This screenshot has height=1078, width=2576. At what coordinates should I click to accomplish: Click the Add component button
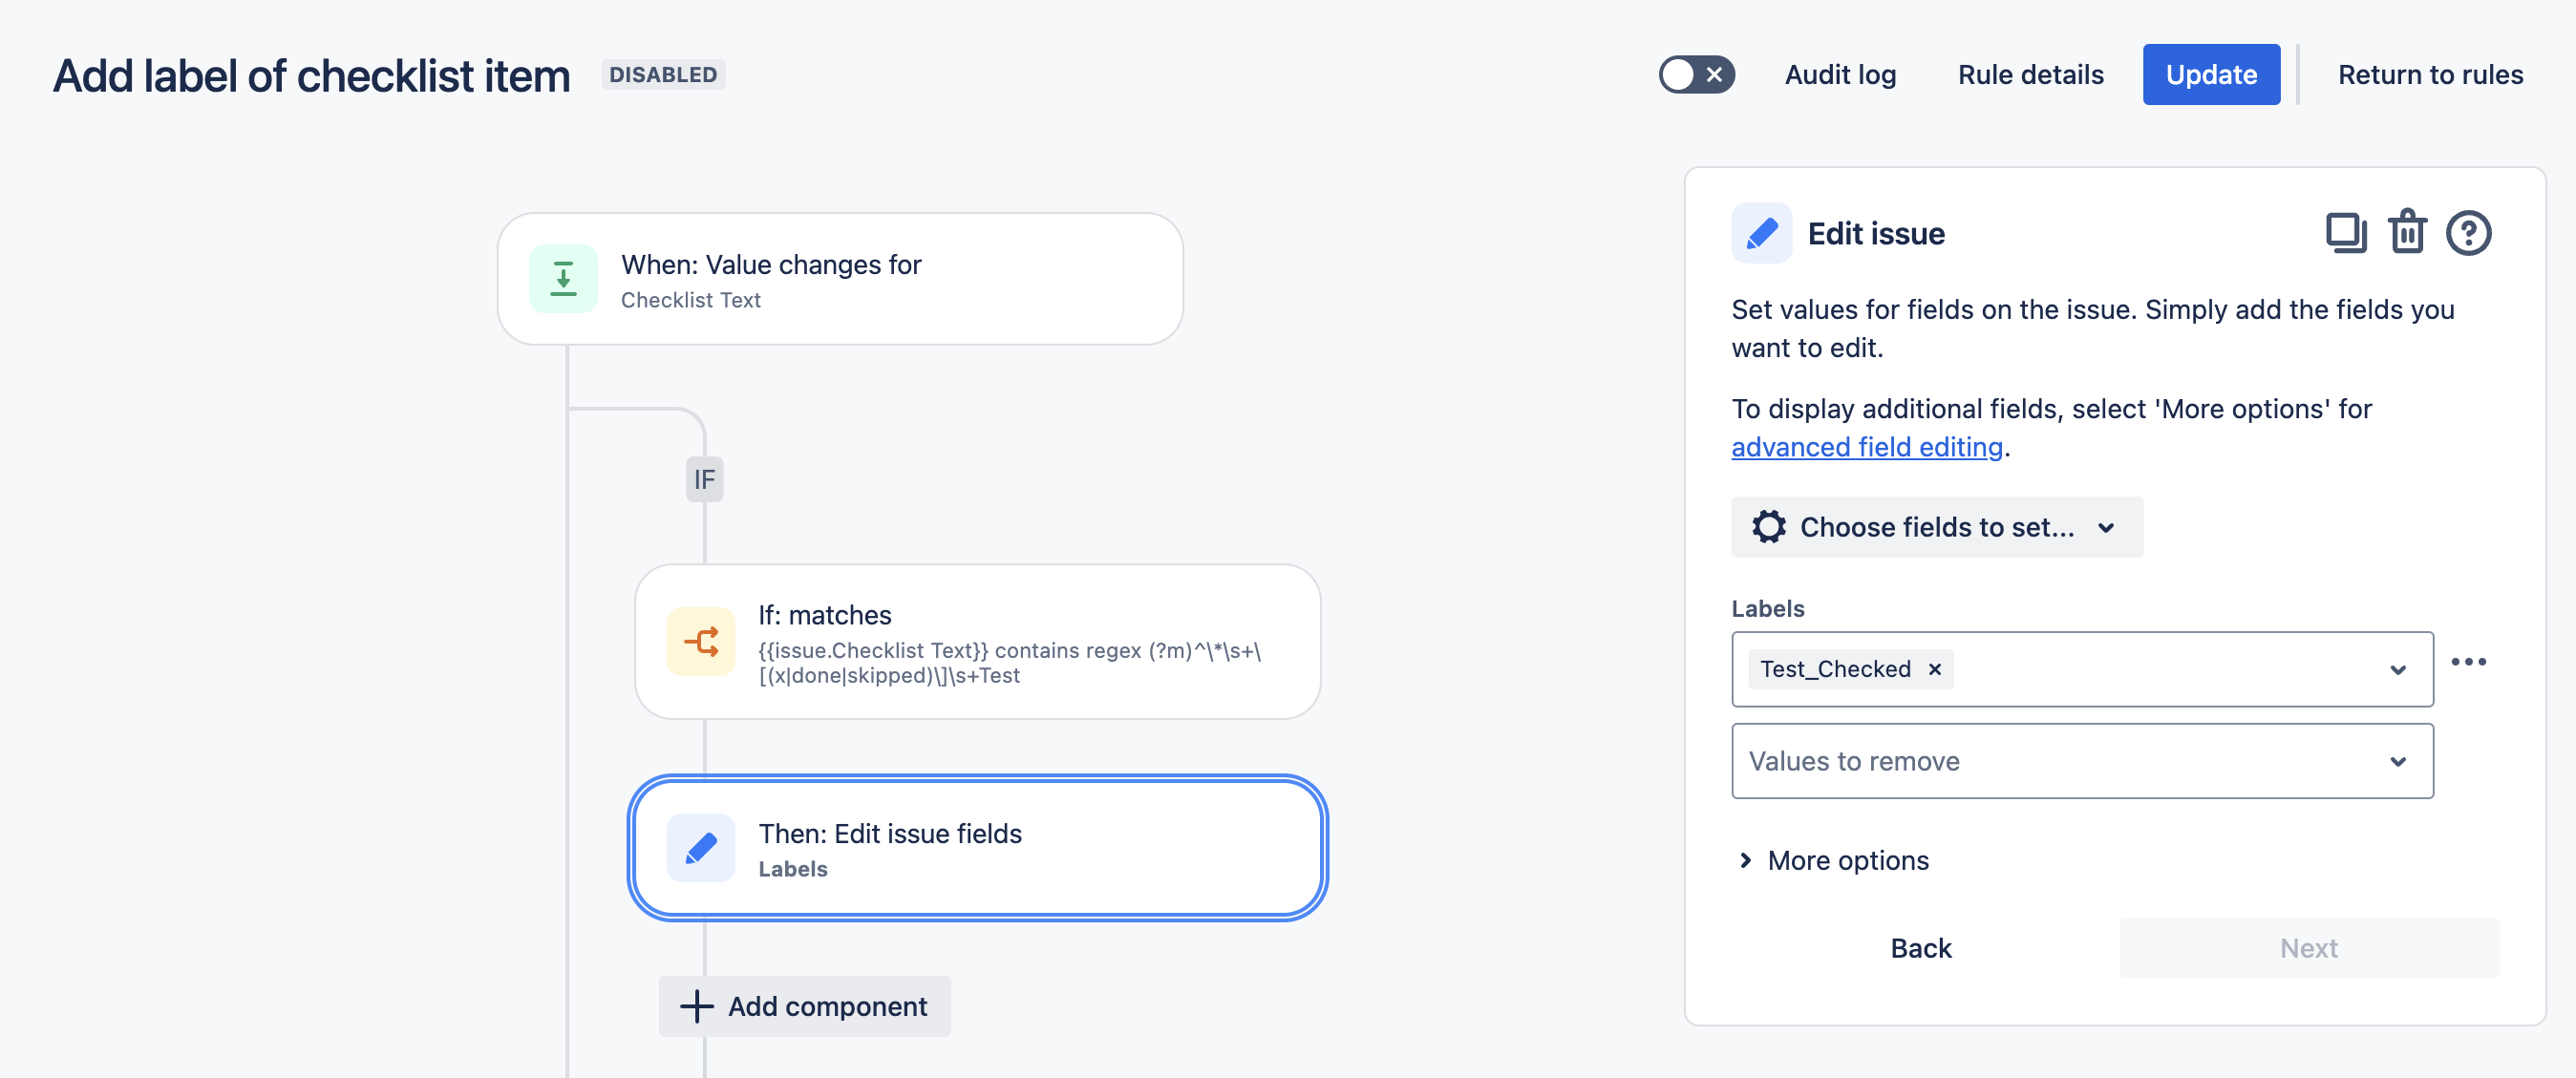(804, 1006)
